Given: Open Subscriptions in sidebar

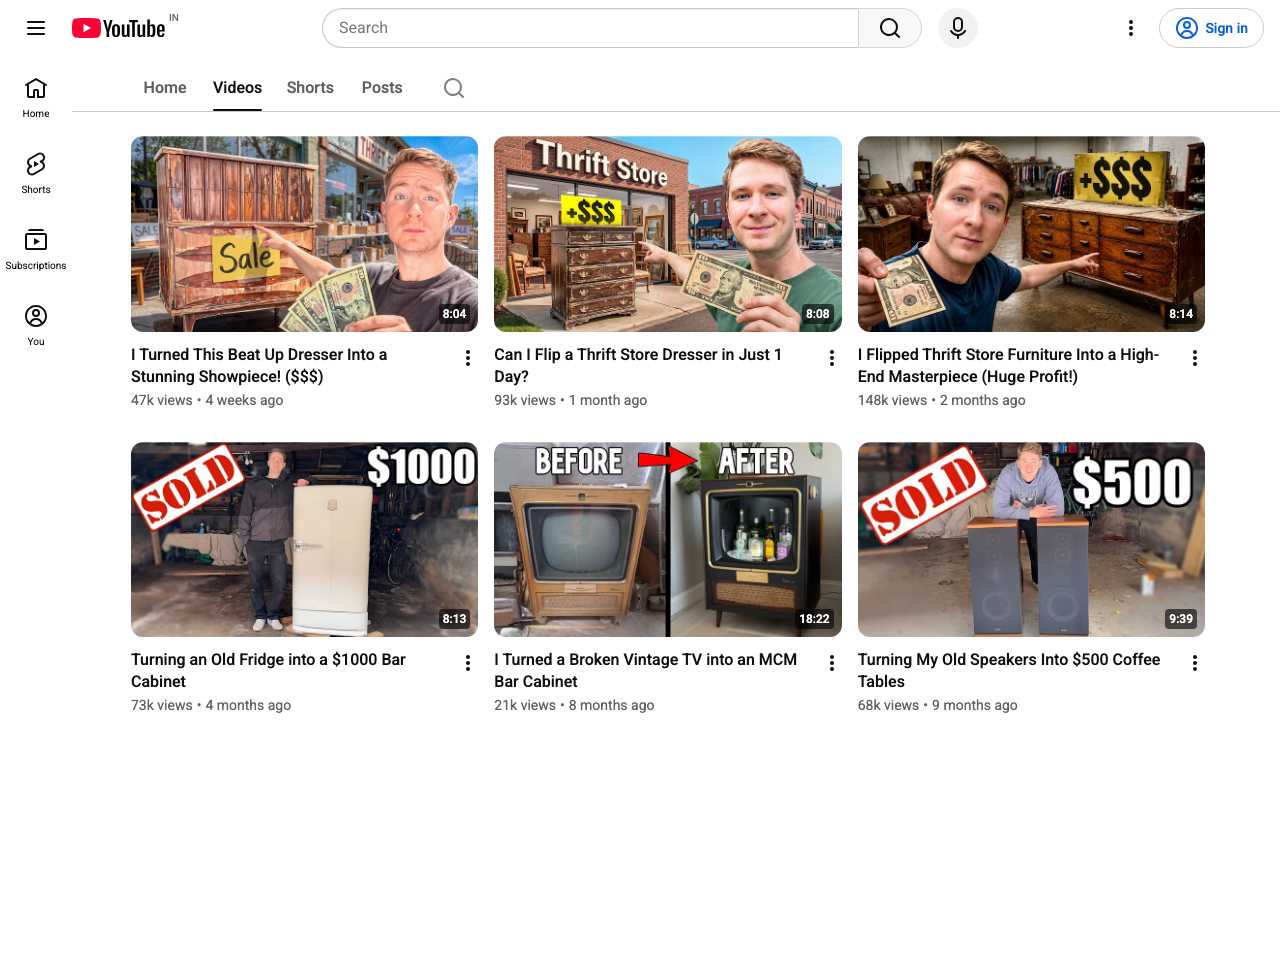Looking at the screenshot, I should click(36, 250).
